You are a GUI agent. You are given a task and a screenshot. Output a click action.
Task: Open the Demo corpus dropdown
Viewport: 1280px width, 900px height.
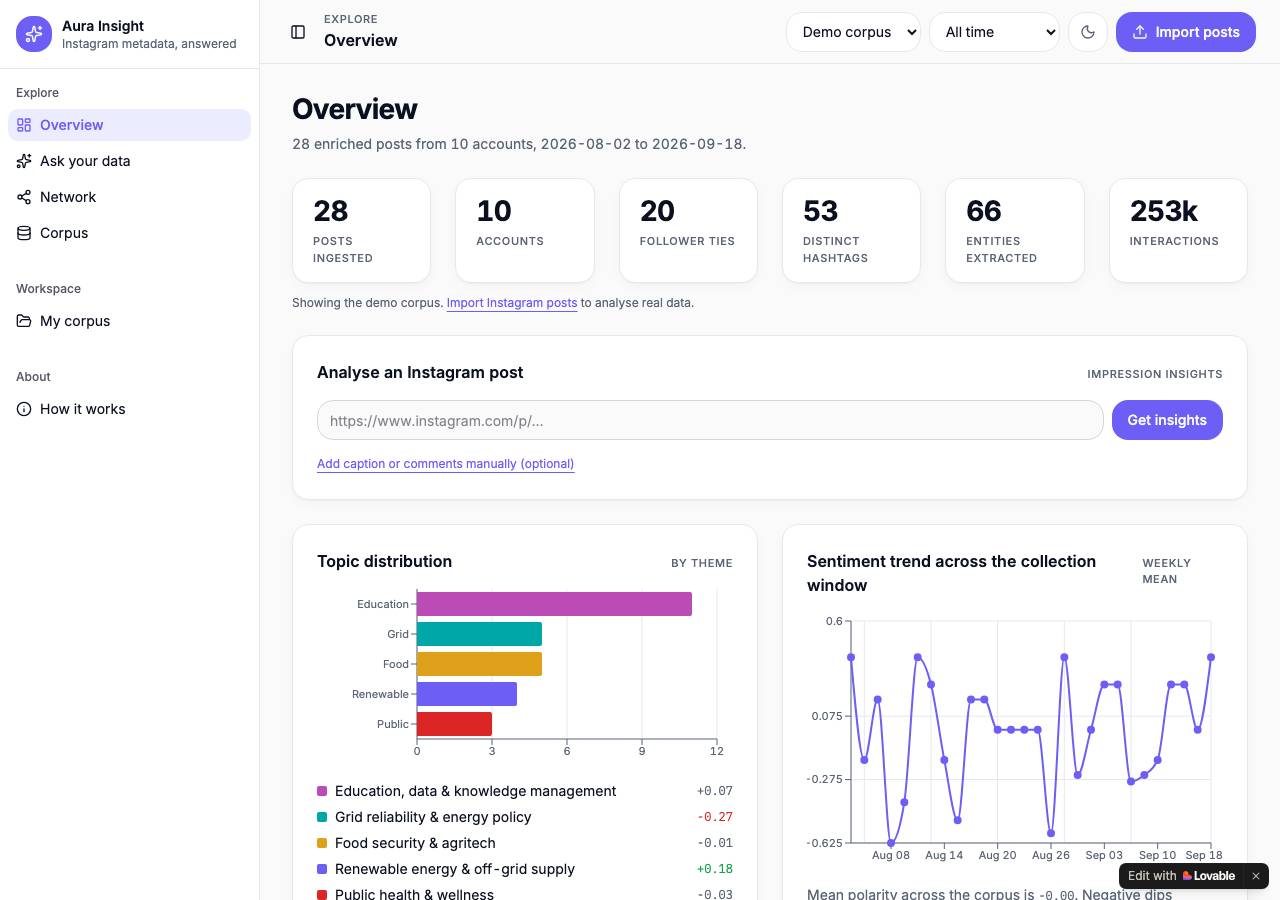coord(853,32)
